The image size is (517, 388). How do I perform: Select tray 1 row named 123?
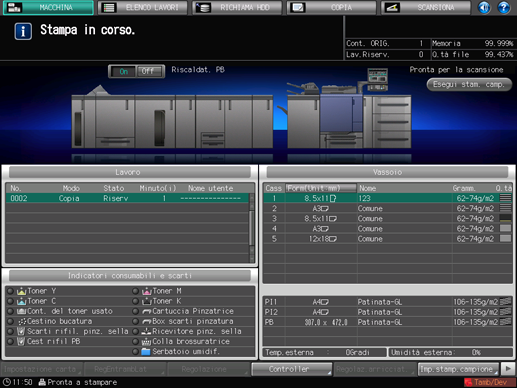coord(388,198)
